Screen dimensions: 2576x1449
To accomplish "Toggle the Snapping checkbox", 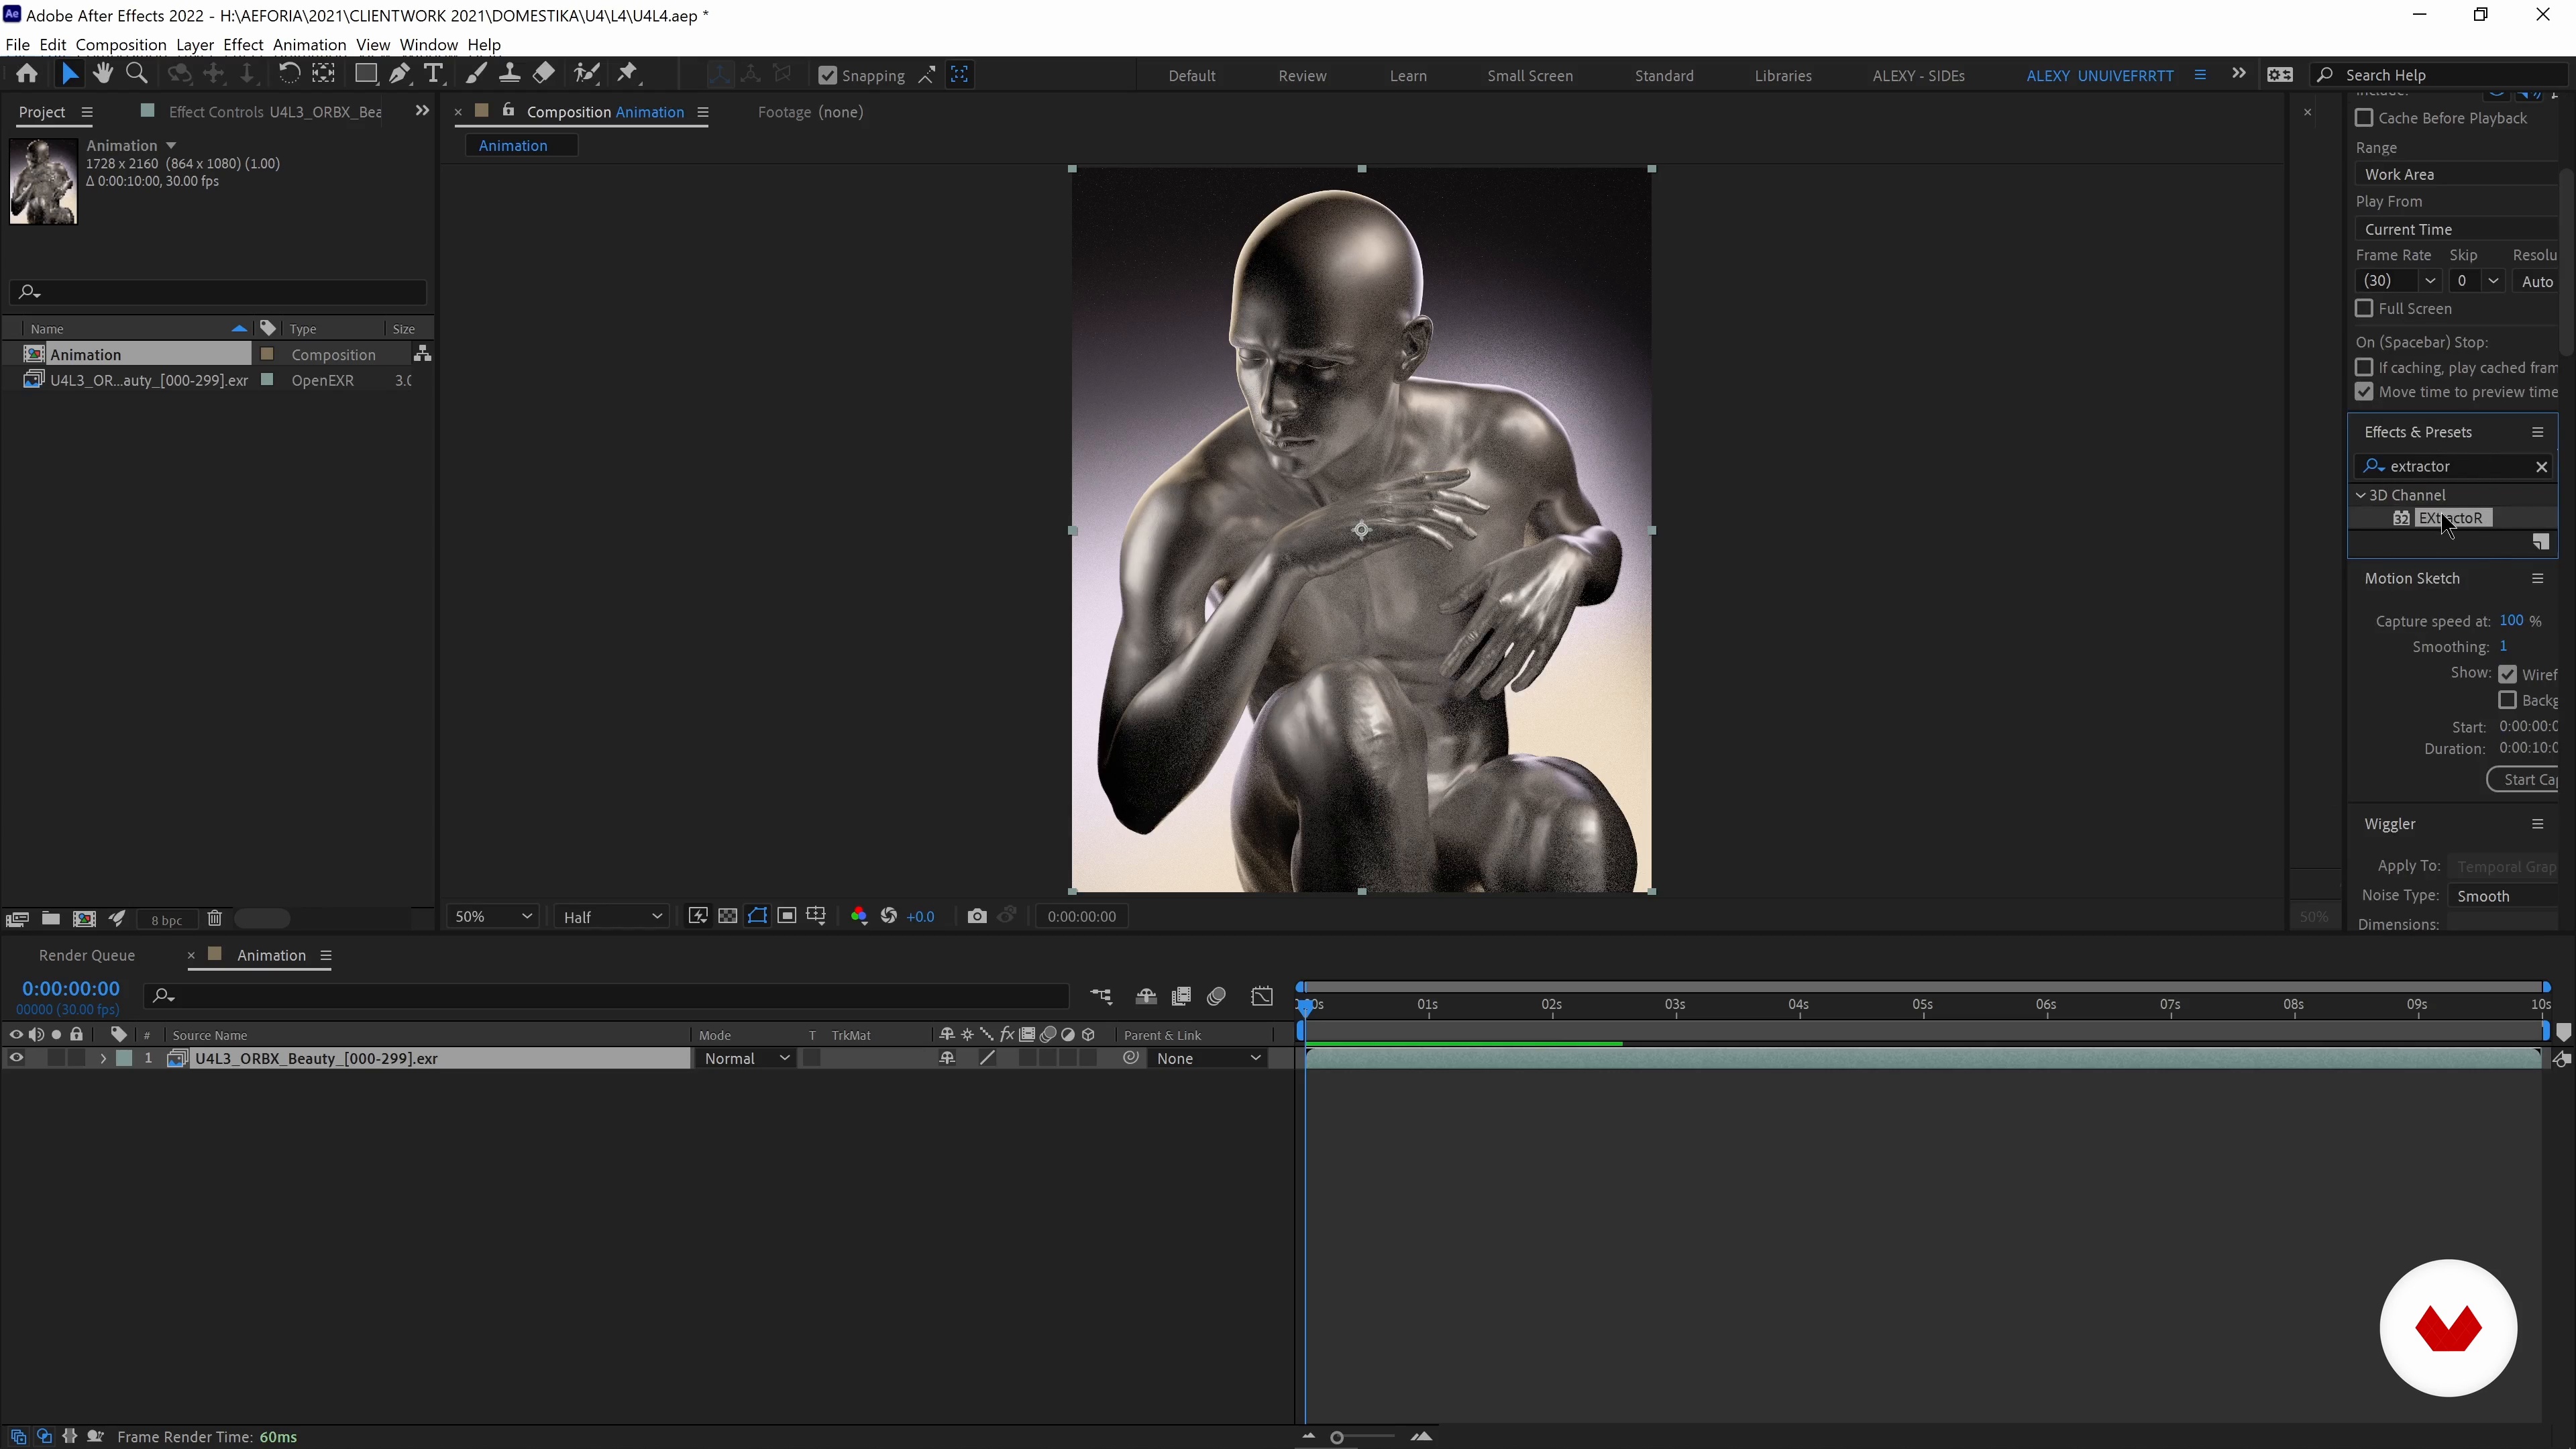I will [827, 75].
